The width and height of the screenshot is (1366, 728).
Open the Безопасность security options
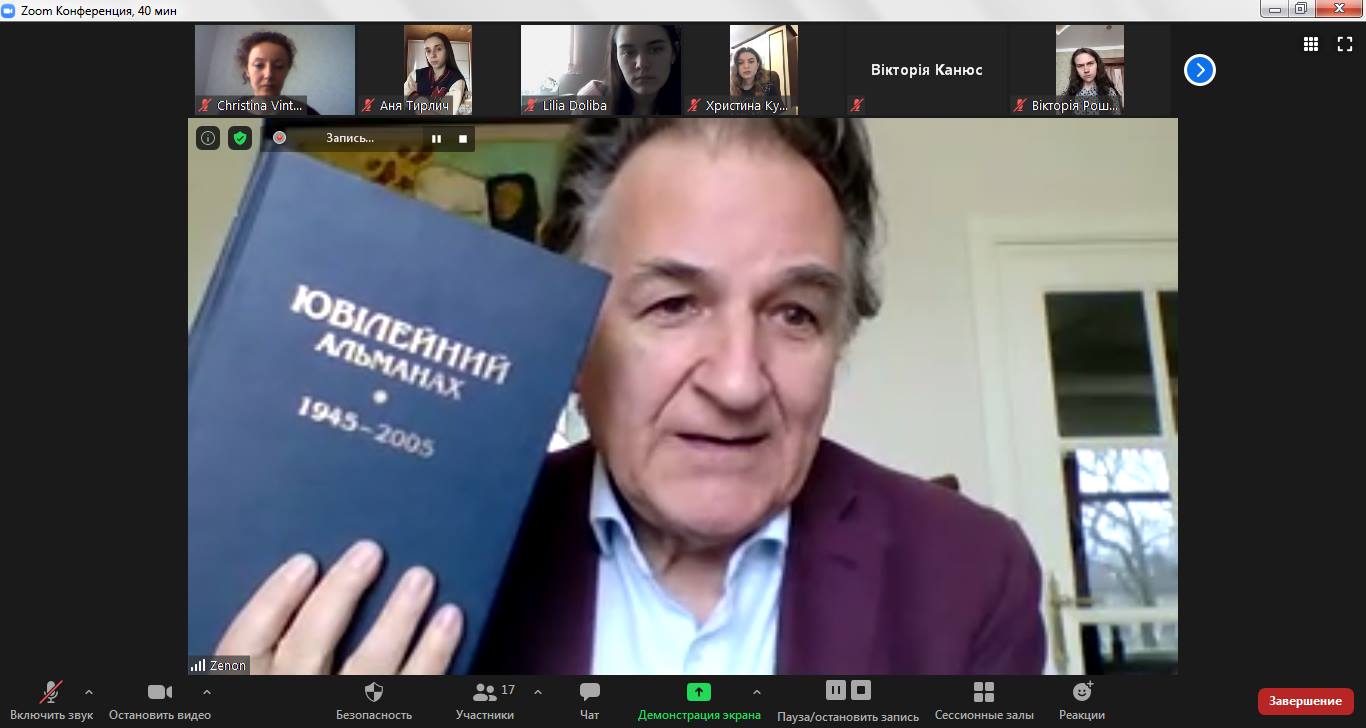[x=374, y=699]
